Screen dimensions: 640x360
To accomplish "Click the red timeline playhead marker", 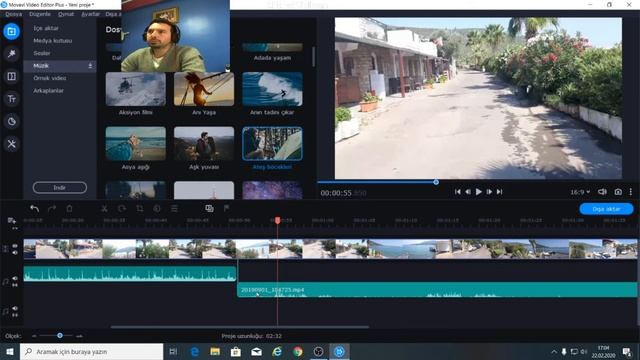I will (x=278, y=220).
